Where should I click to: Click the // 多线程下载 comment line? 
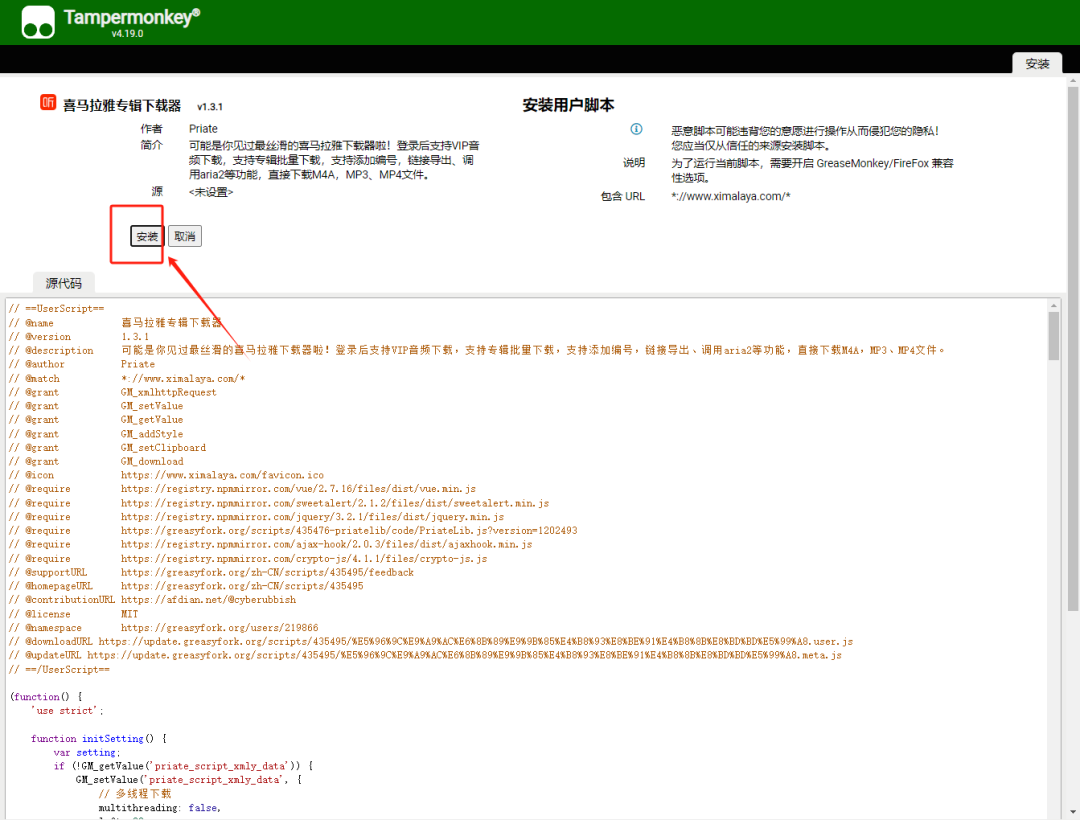(134, 794)
